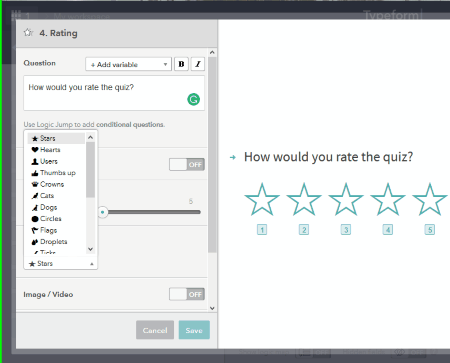Viewport: 450px width, 363px height.
Task: Choose Cats shape from the list
Action: pyautogui.click(x=56, y=196)
